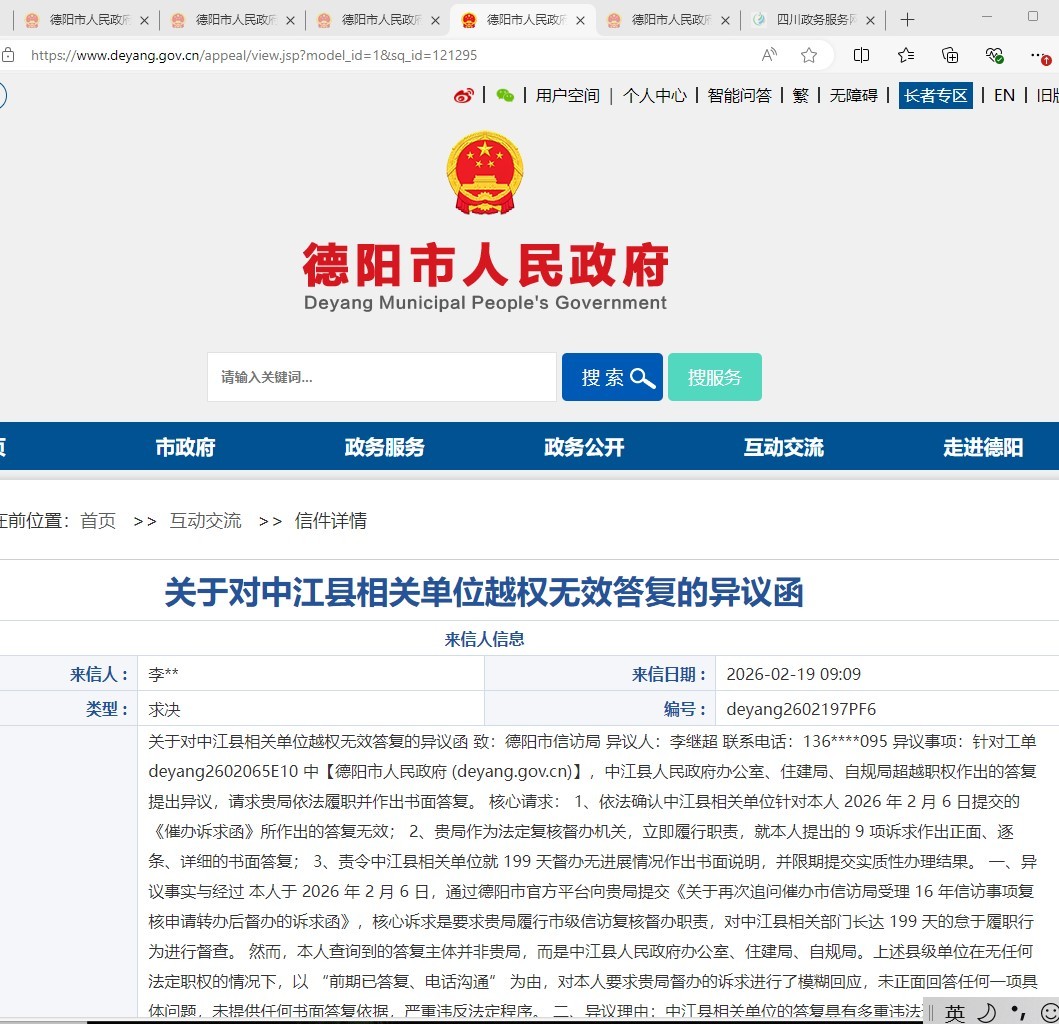The width and height of the screenshot is (1059, 1024).
Task: Add this page to favorites with star icon
Action: coord(809,55)
